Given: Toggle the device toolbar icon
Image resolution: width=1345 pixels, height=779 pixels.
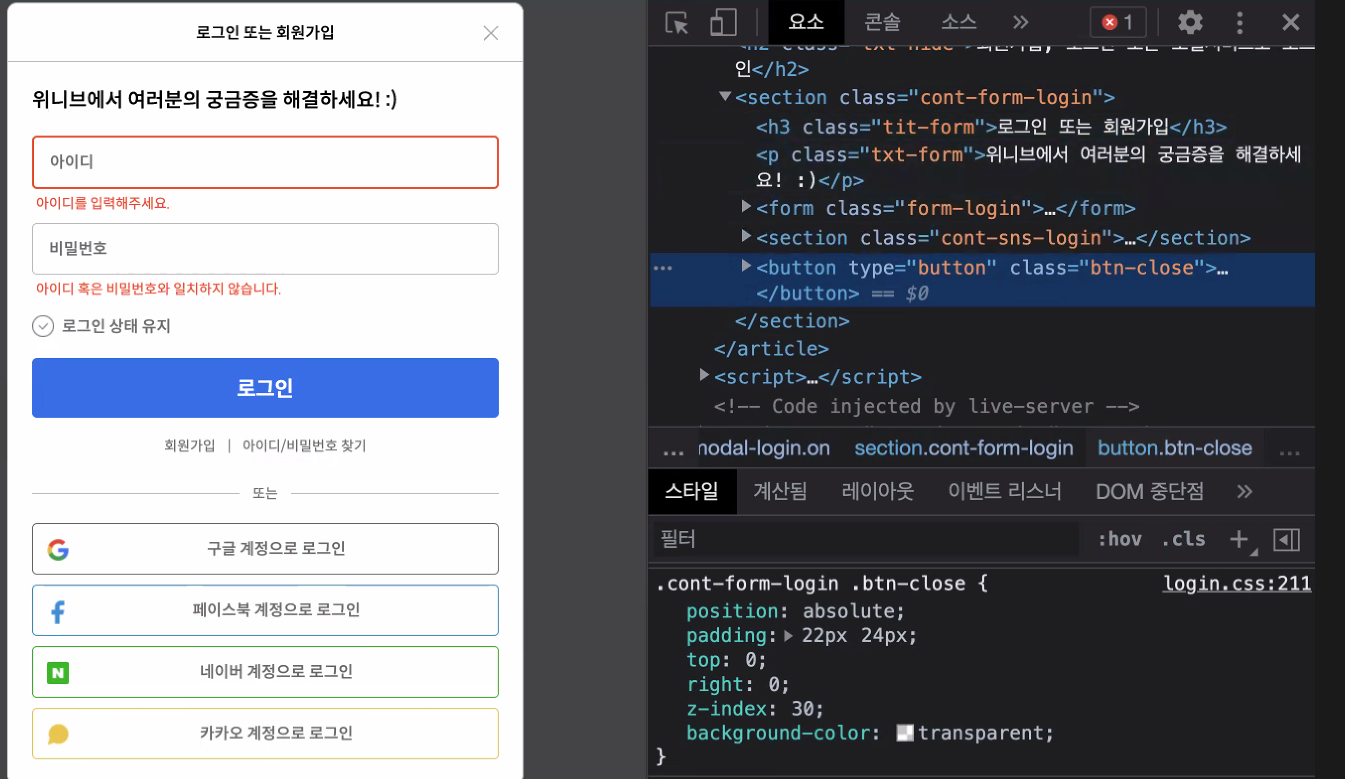Looking at the screenshot, I should pos(723,22).
